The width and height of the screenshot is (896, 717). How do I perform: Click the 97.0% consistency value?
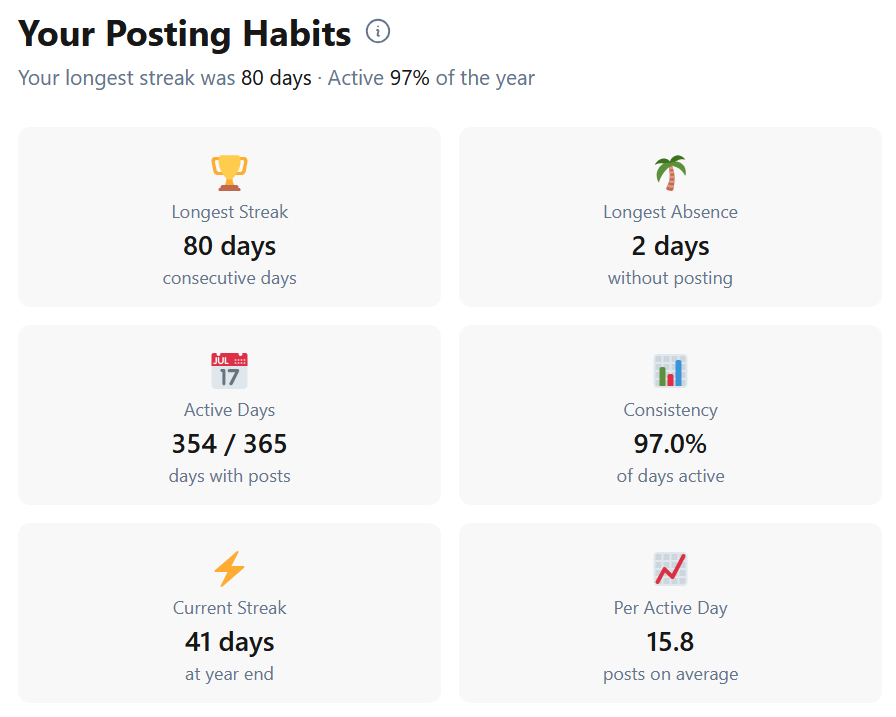(x=670, y=444)
